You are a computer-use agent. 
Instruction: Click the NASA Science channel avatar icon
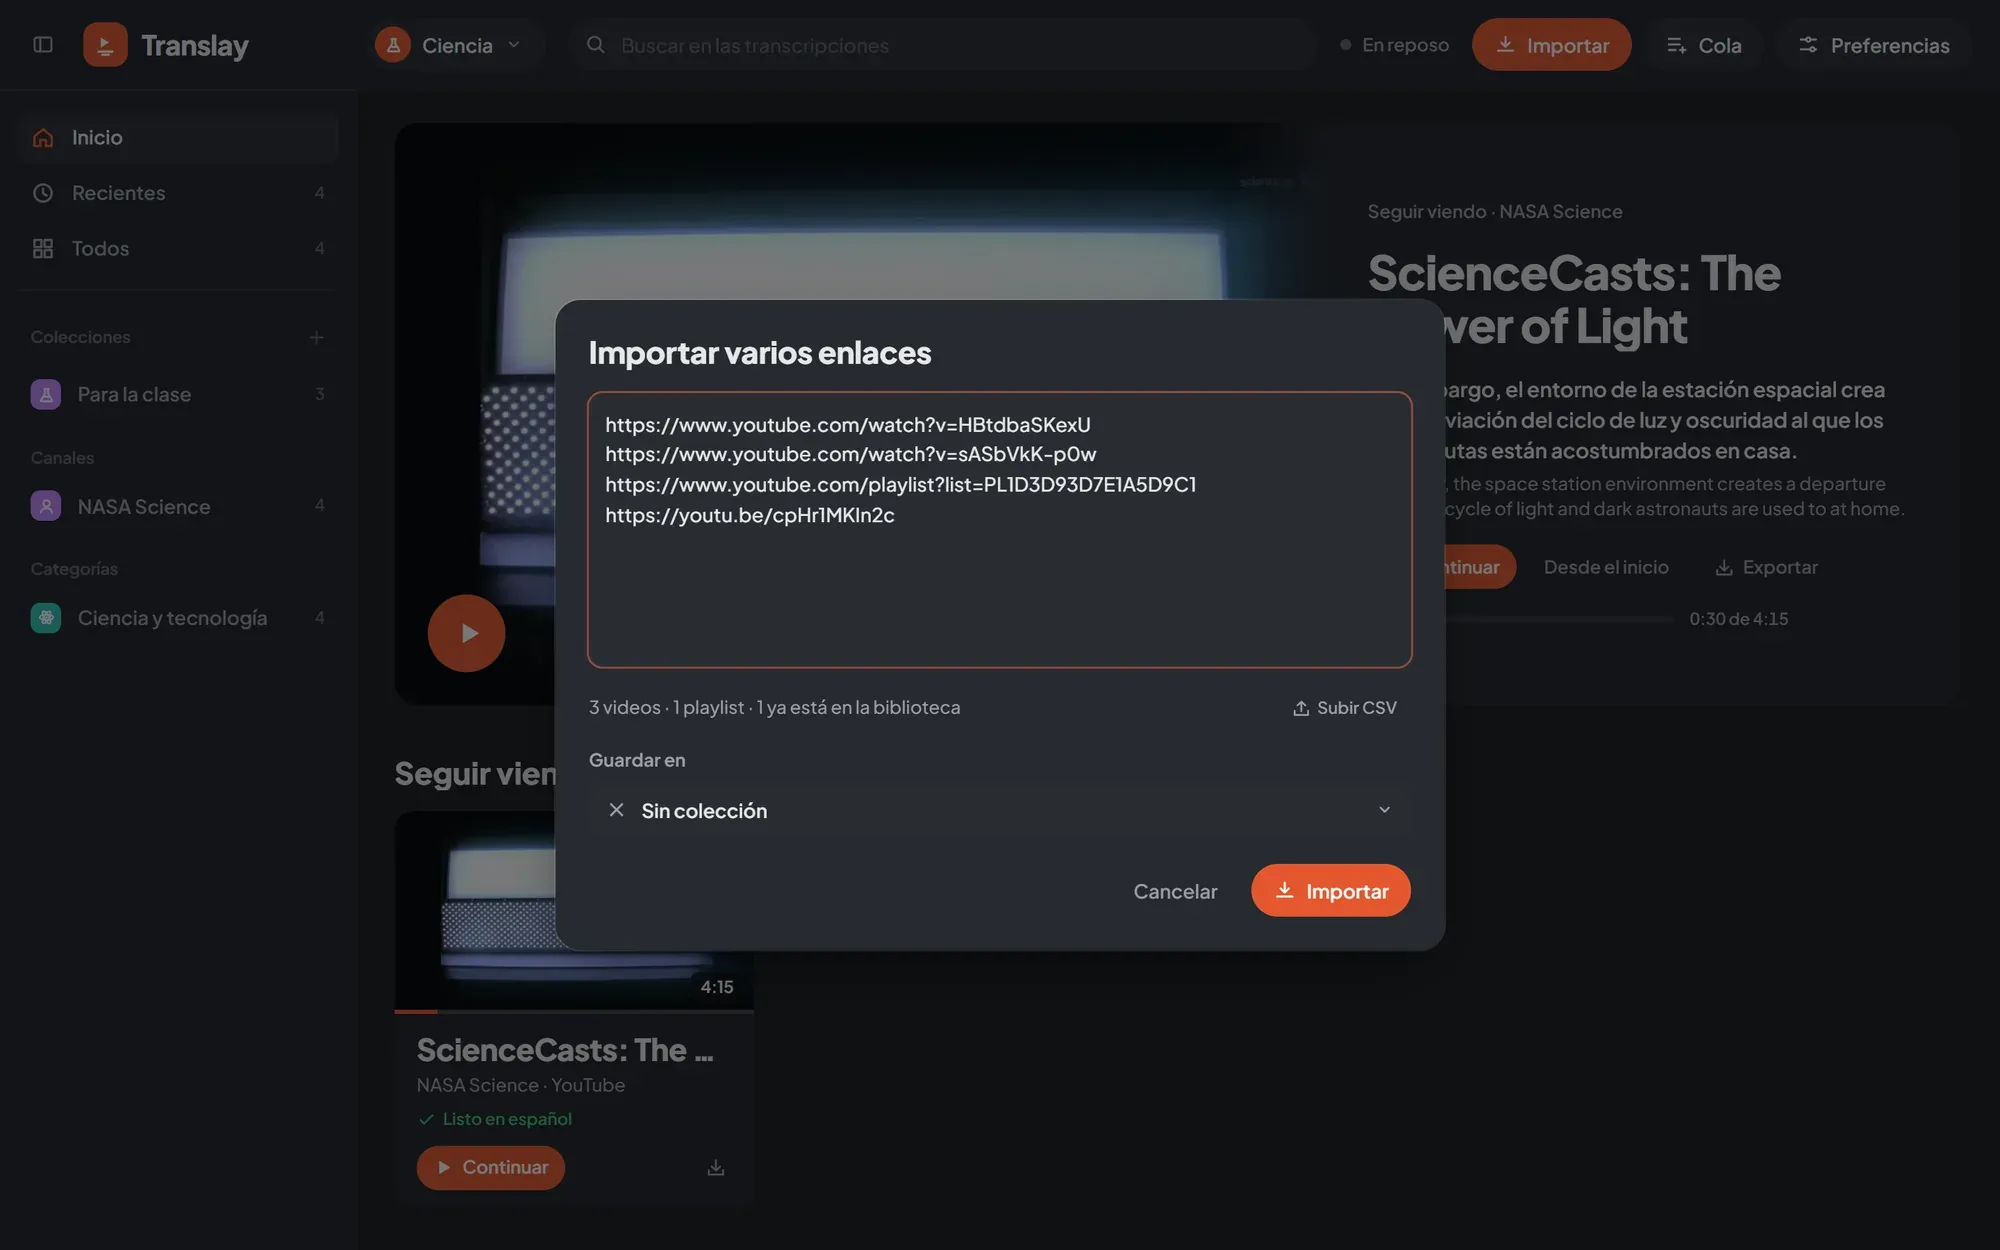[46, 507]
